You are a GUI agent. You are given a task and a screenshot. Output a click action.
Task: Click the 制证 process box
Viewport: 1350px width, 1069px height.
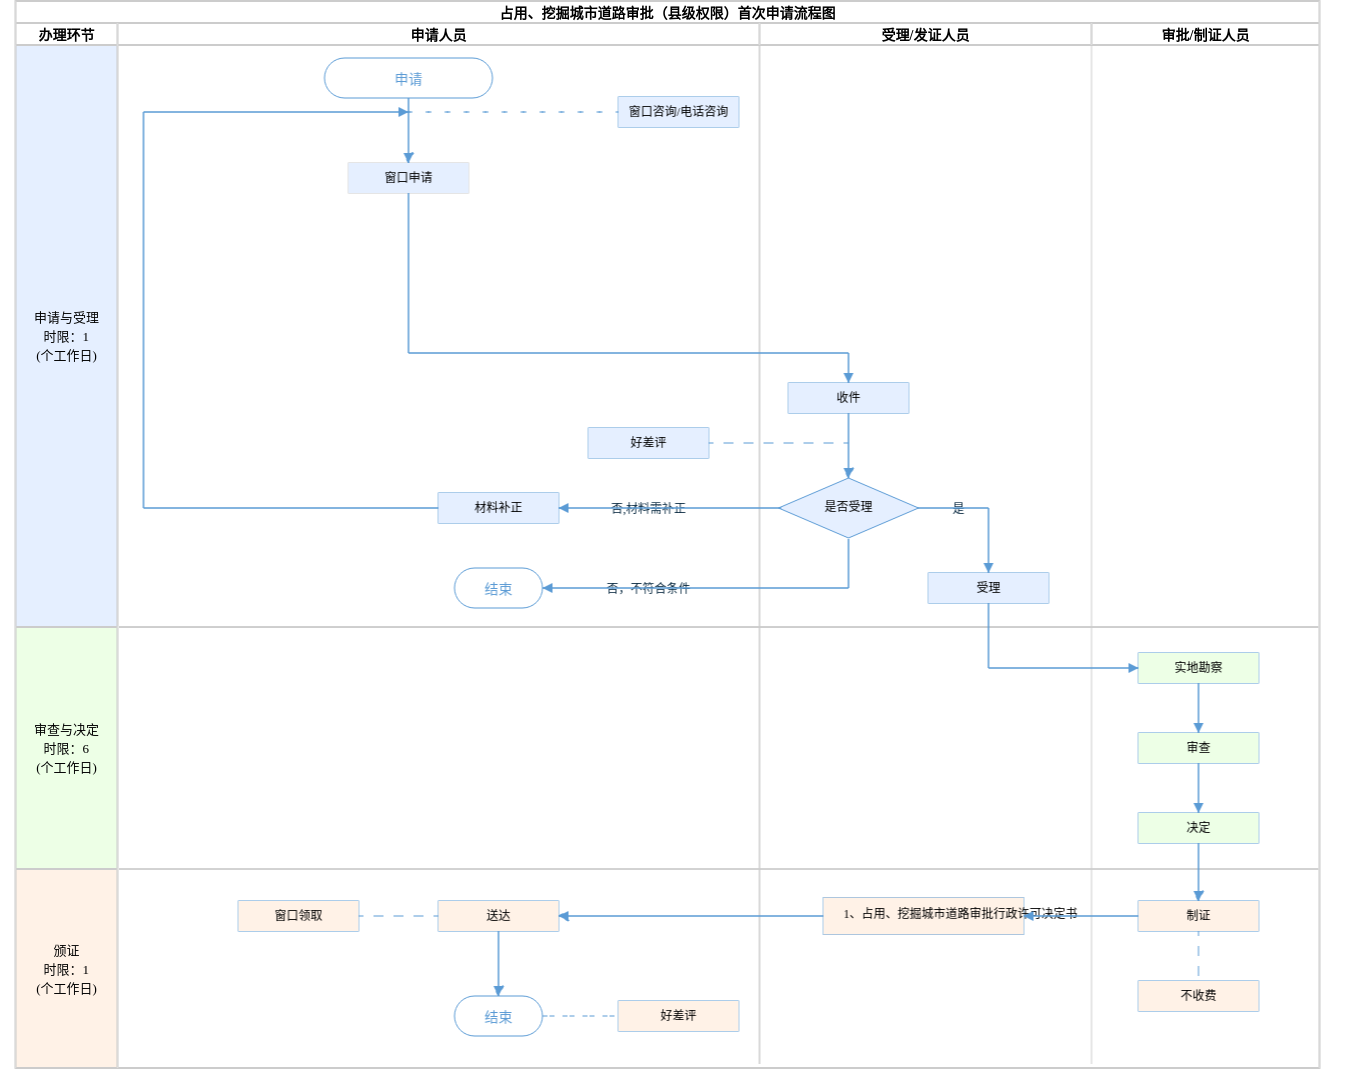coord(1198,916)
